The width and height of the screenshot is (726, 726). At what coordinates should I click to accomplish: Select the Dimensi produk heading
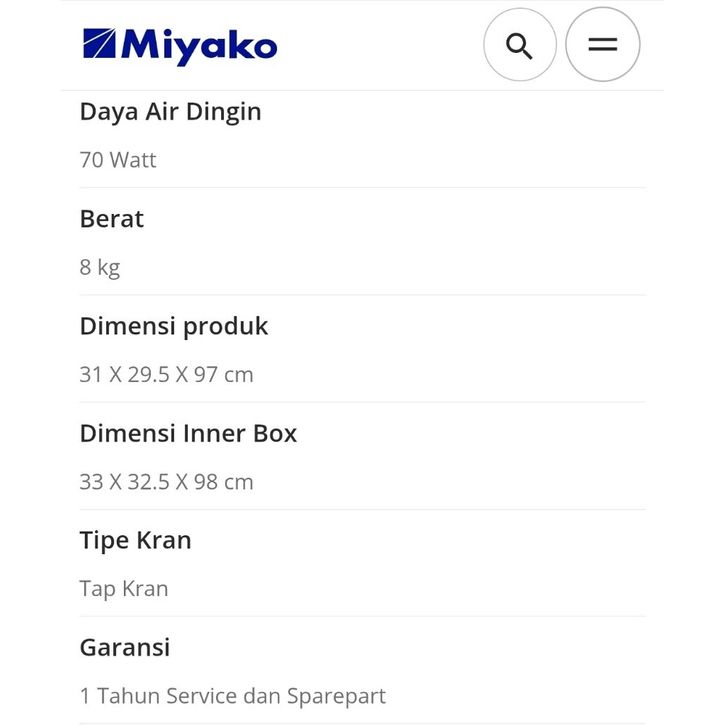[174, 326]
